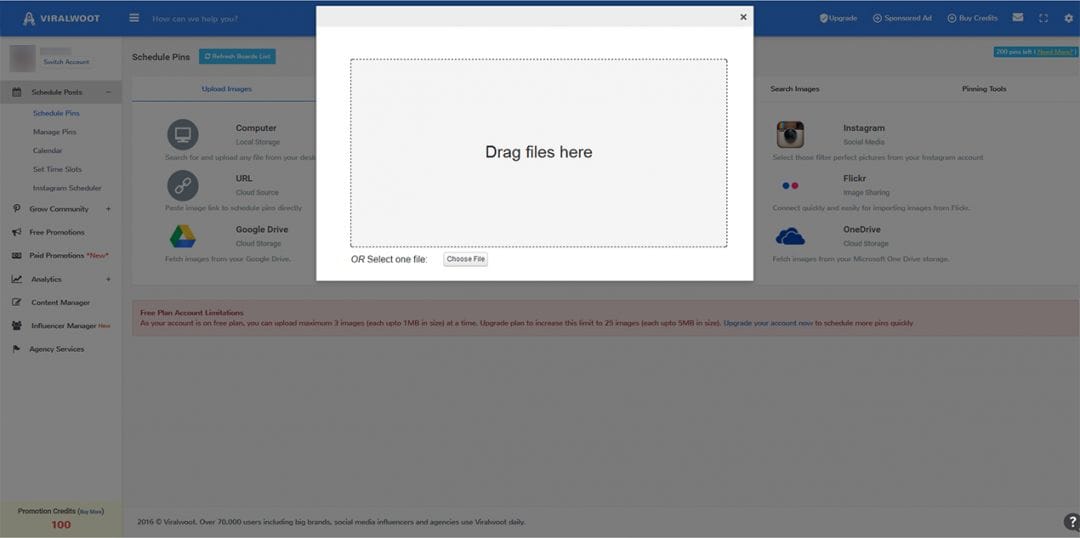The height and width of the screenshot is (538, 1080).
Task: Open Free Promotions in sidebar
Action: tap(57, 232)
